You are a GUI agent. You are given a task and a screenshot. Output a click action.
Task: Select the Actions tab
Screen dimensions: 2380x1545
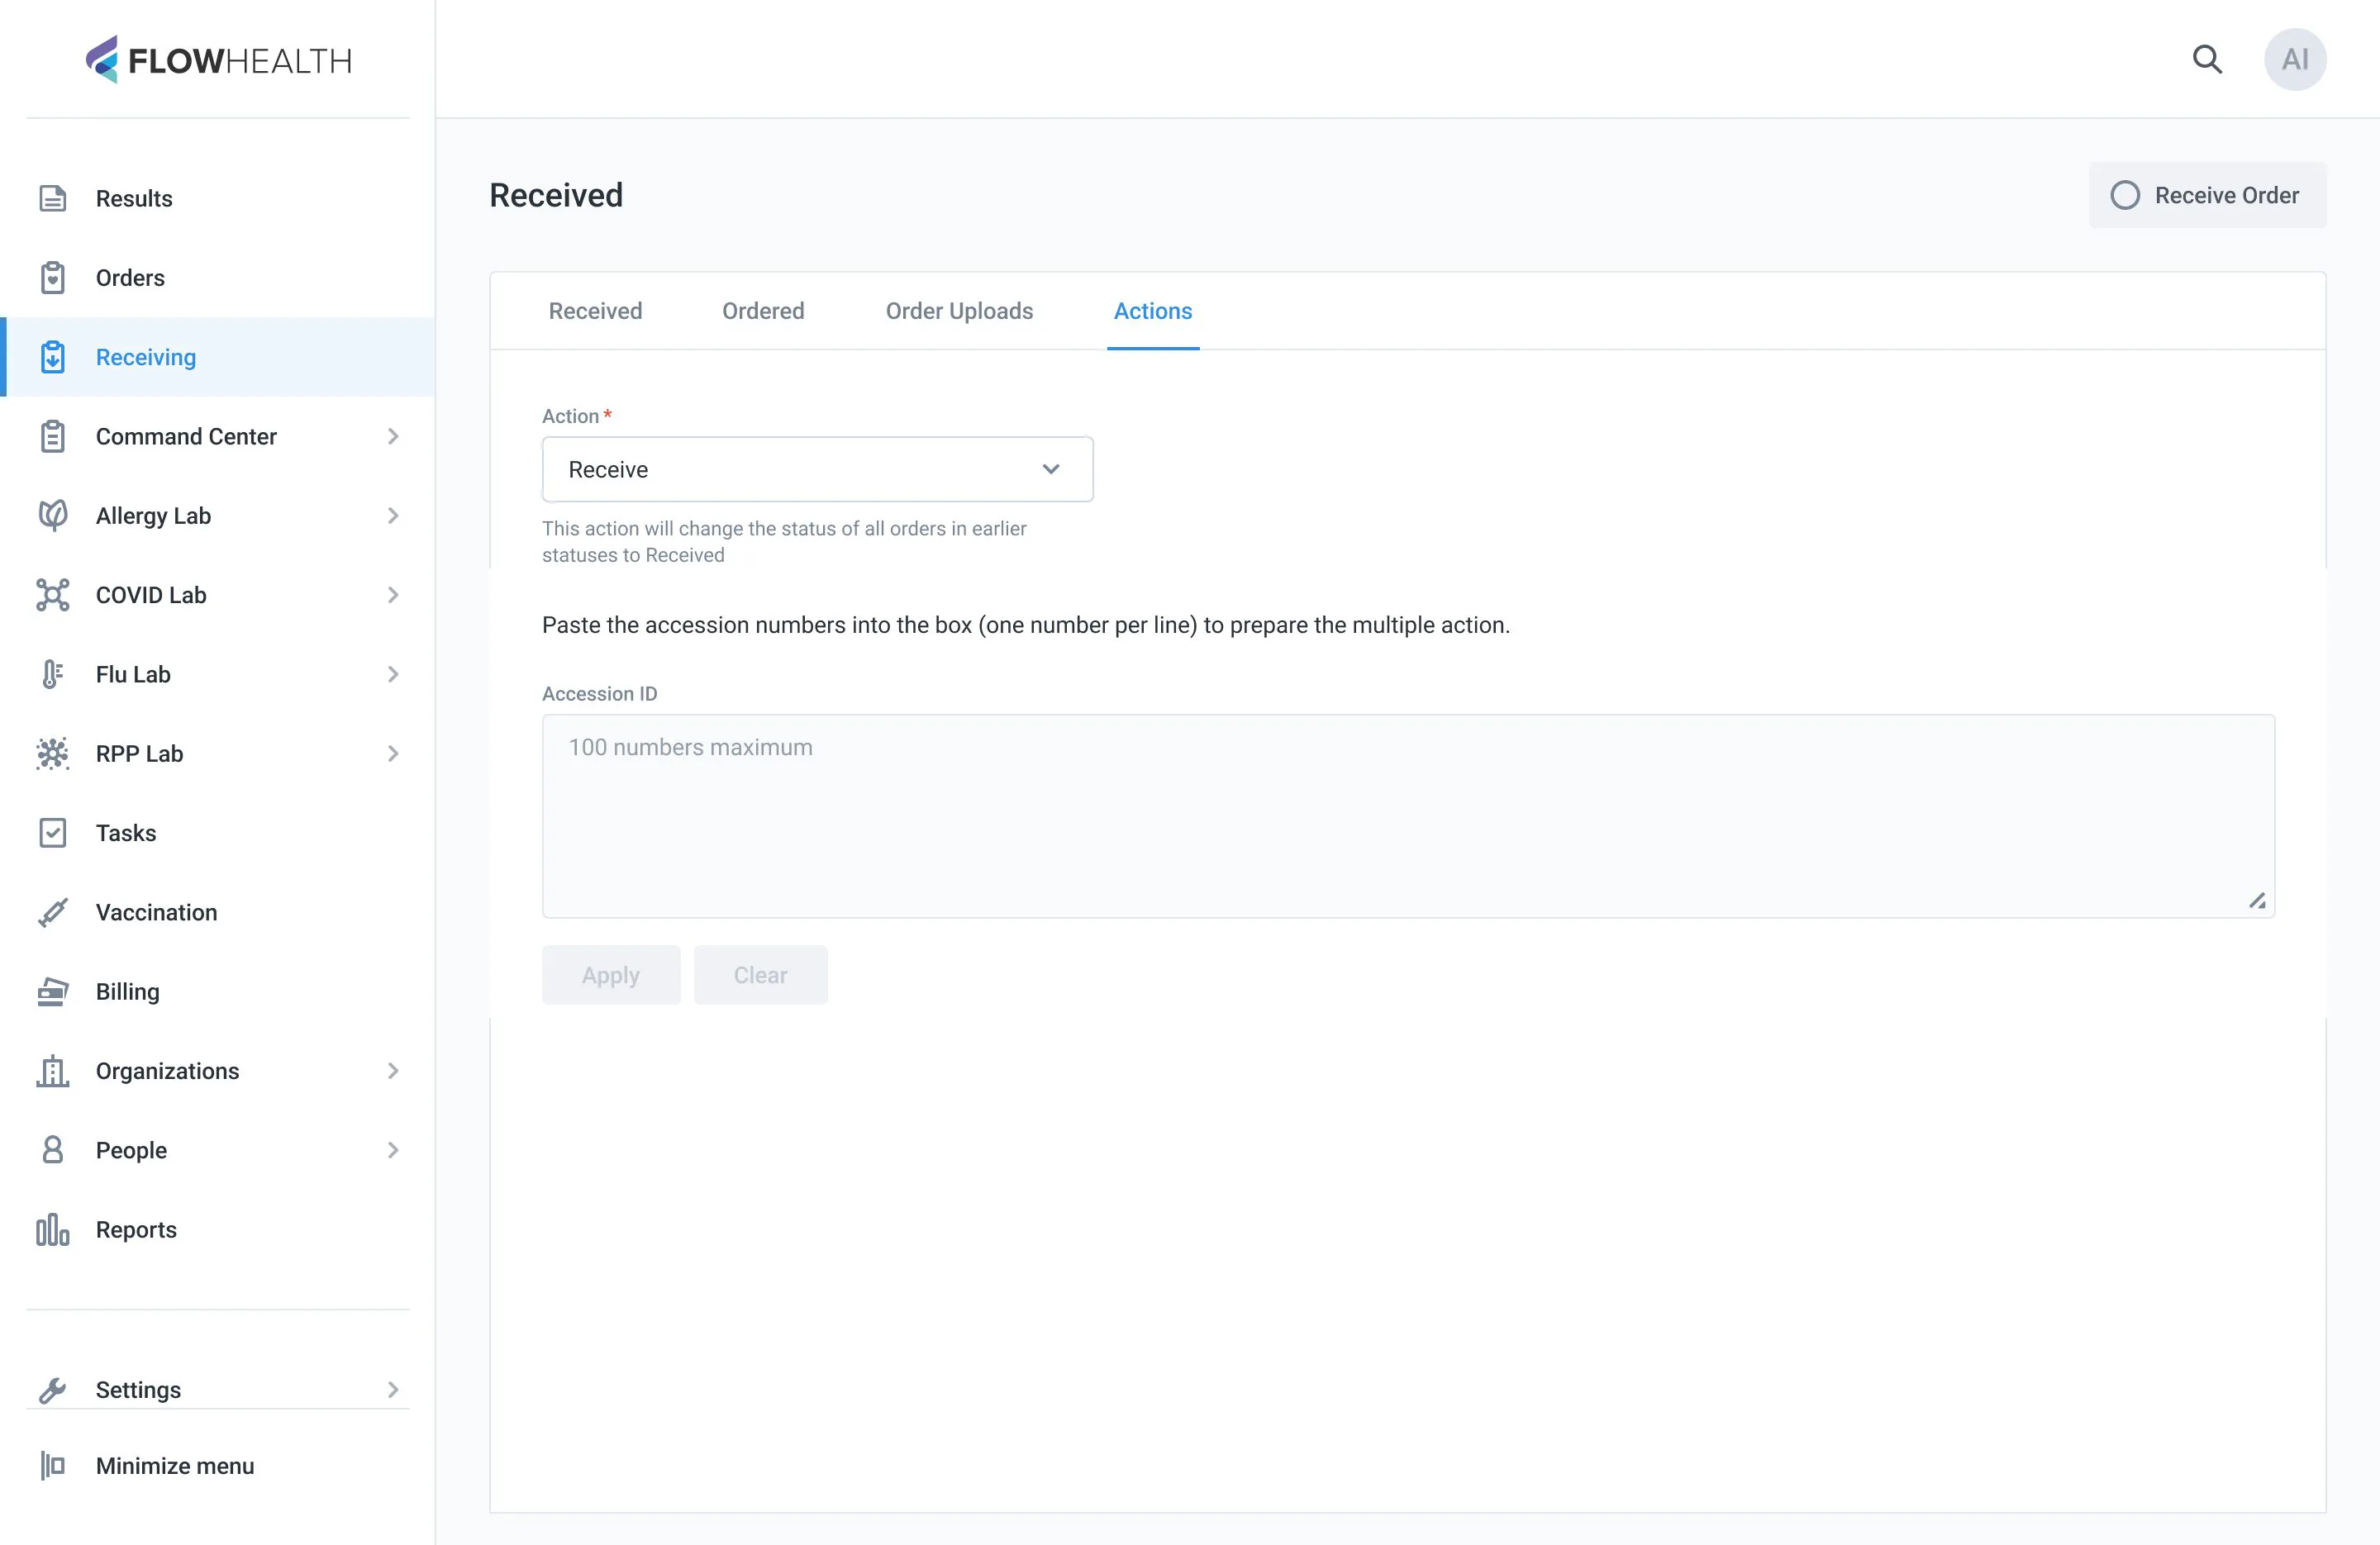pyautogui.click(x=1153, y=311)
